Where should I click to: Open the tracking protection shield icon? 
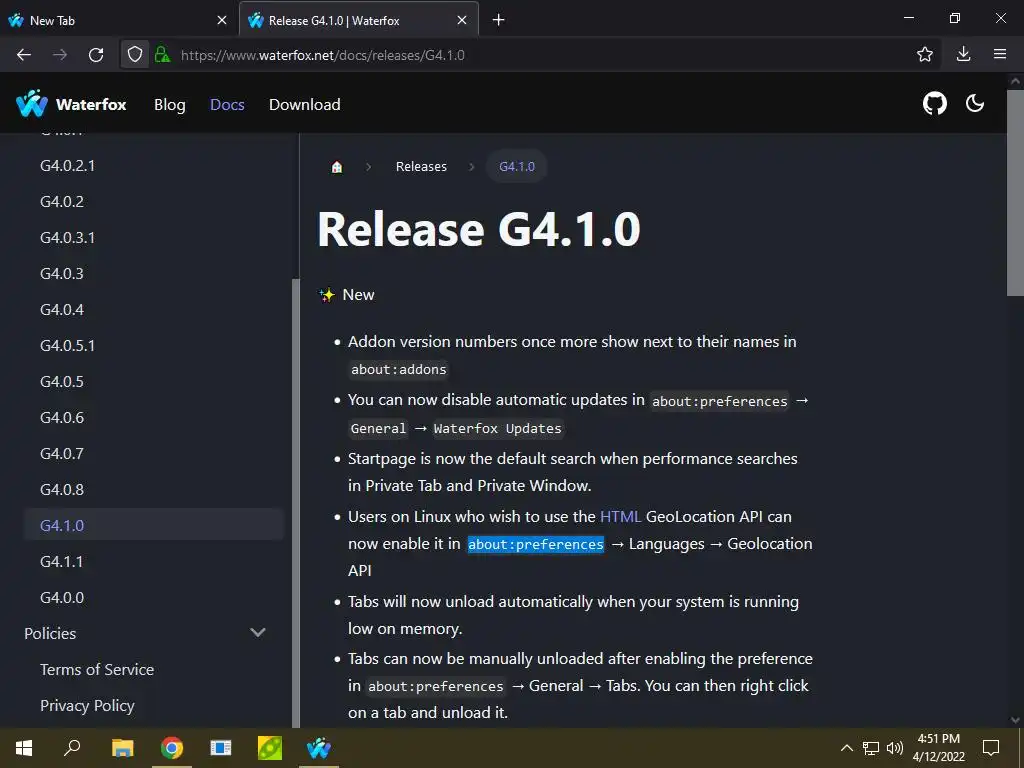click(x=135, y=54)
